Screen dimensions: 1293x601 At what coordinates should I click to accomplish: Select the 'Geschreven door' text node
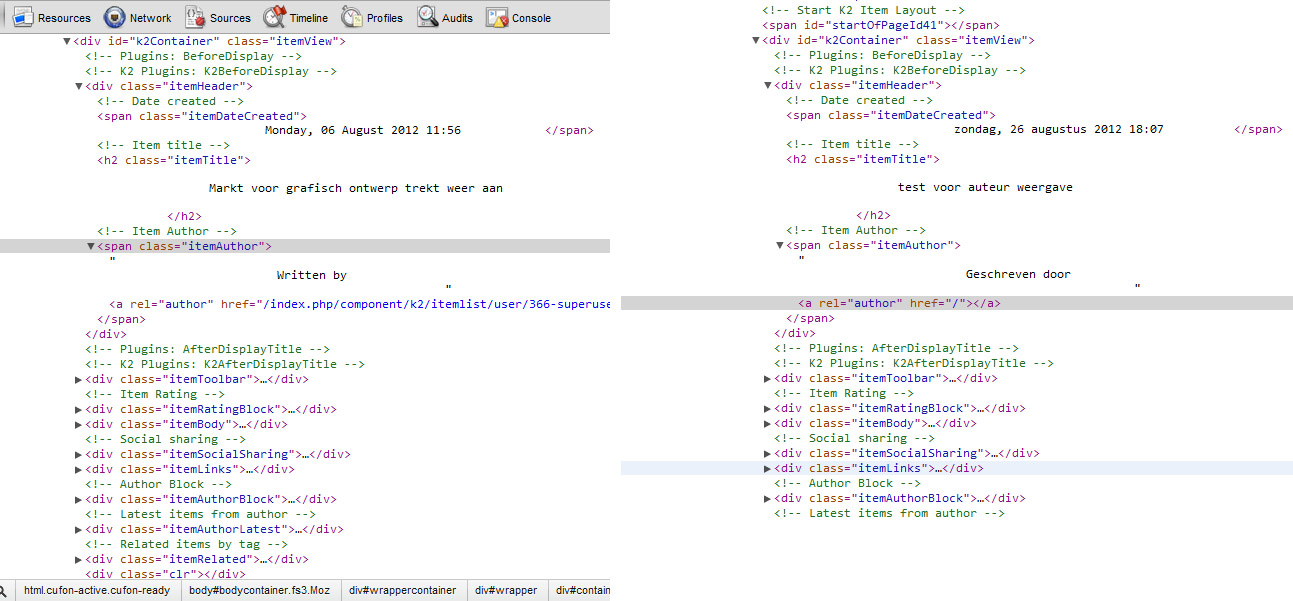(1019, 274)
